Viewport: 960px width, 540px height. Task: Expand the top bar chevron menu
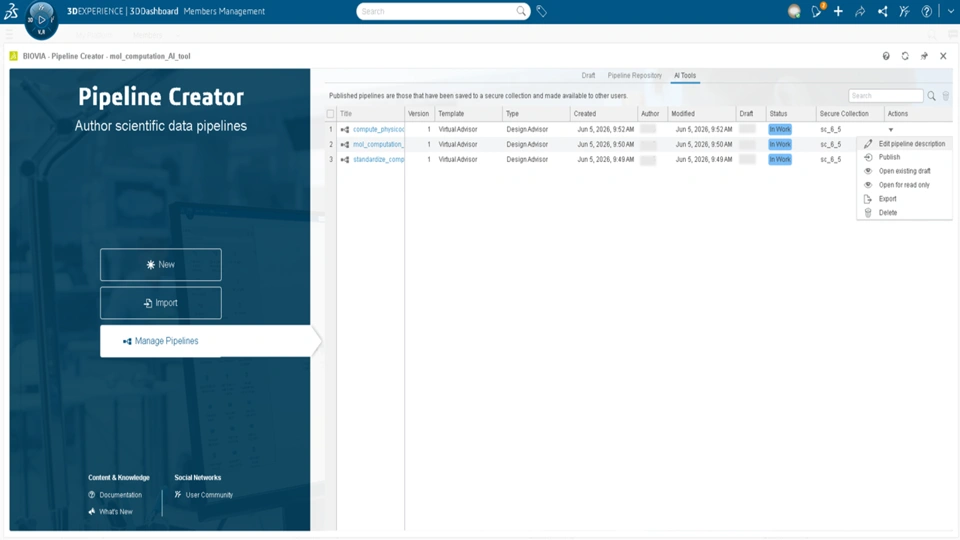pos(951,11)
